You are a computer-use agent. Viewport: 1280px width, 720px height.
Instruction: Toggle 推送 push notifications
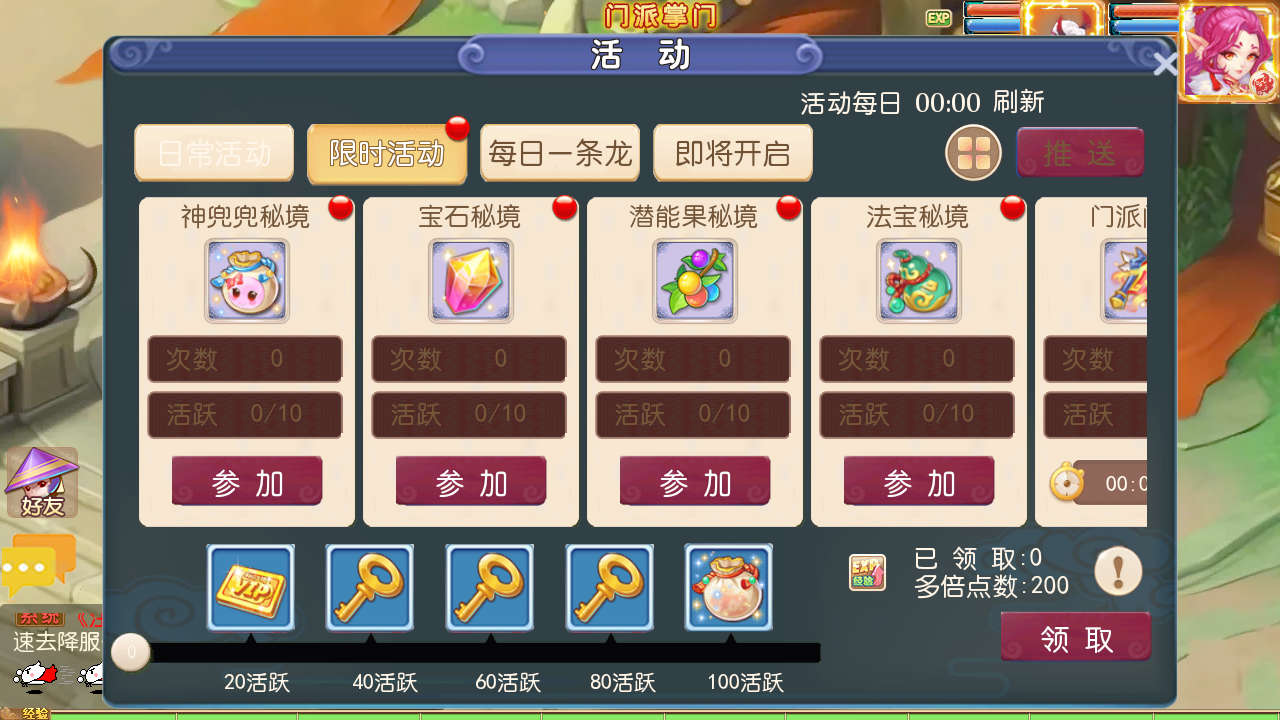click(1080, 153)
